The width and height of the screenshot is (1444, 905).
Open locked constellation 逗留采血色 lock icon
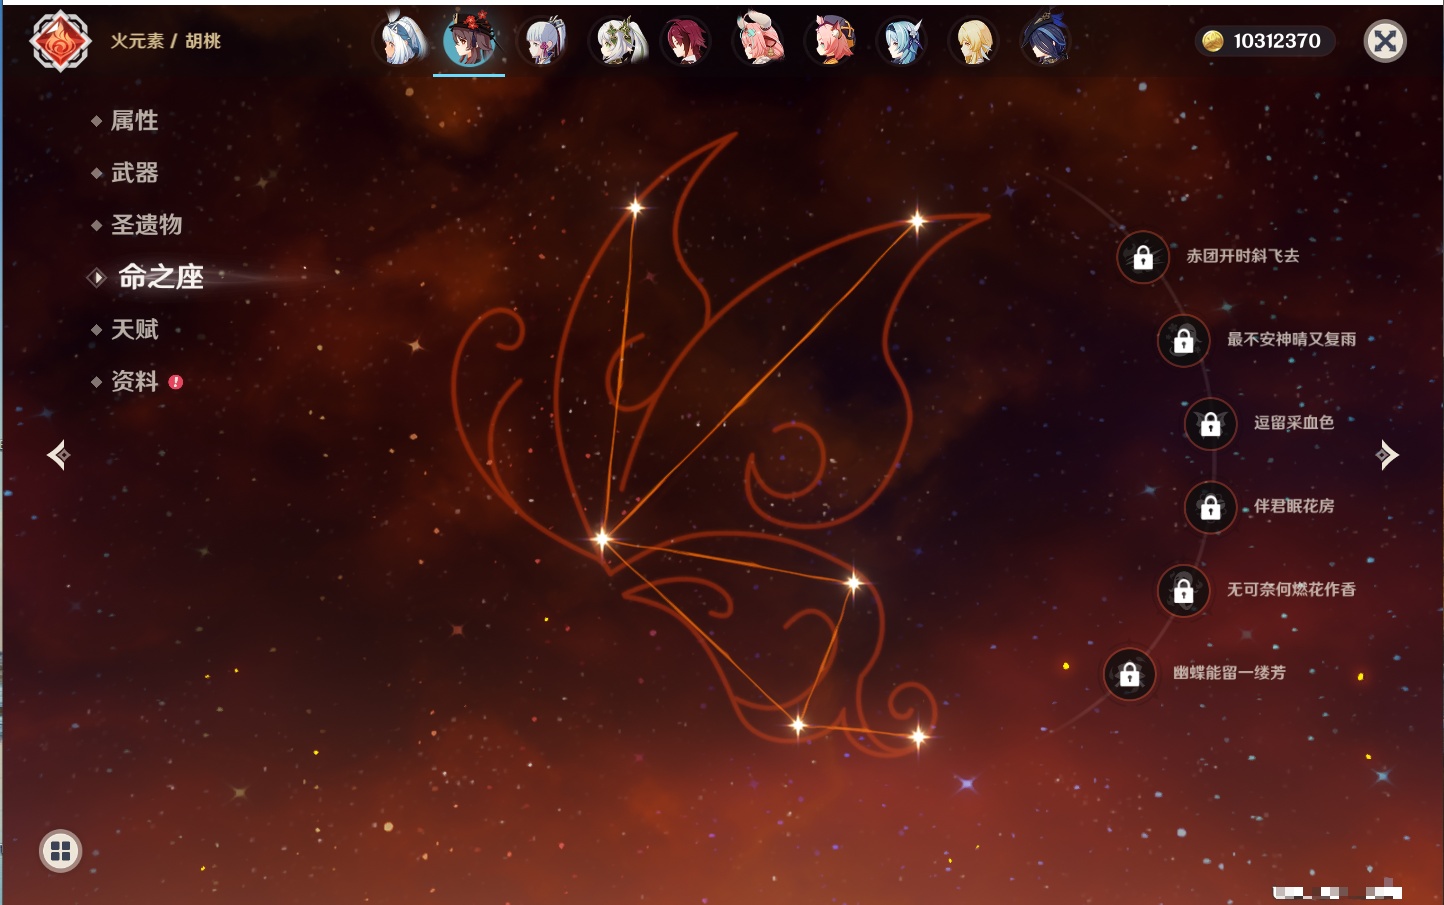[x=1211, y=424]
